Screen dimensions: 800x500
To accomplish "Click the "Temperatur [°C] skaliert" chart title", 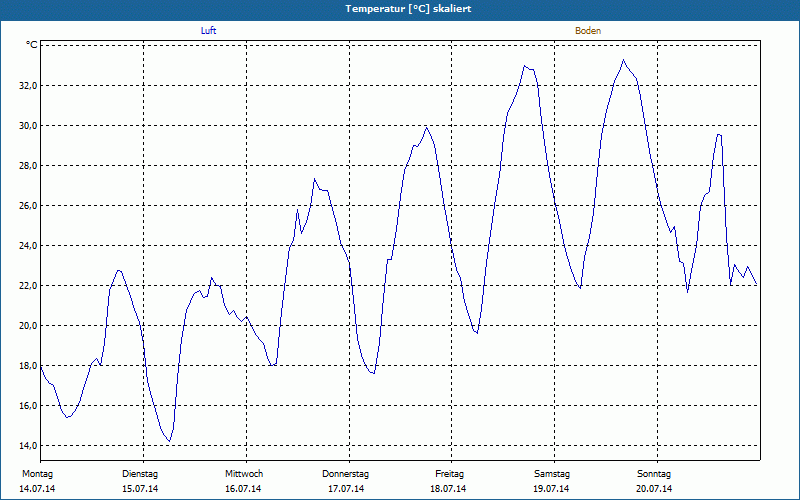I will [408, 9].
